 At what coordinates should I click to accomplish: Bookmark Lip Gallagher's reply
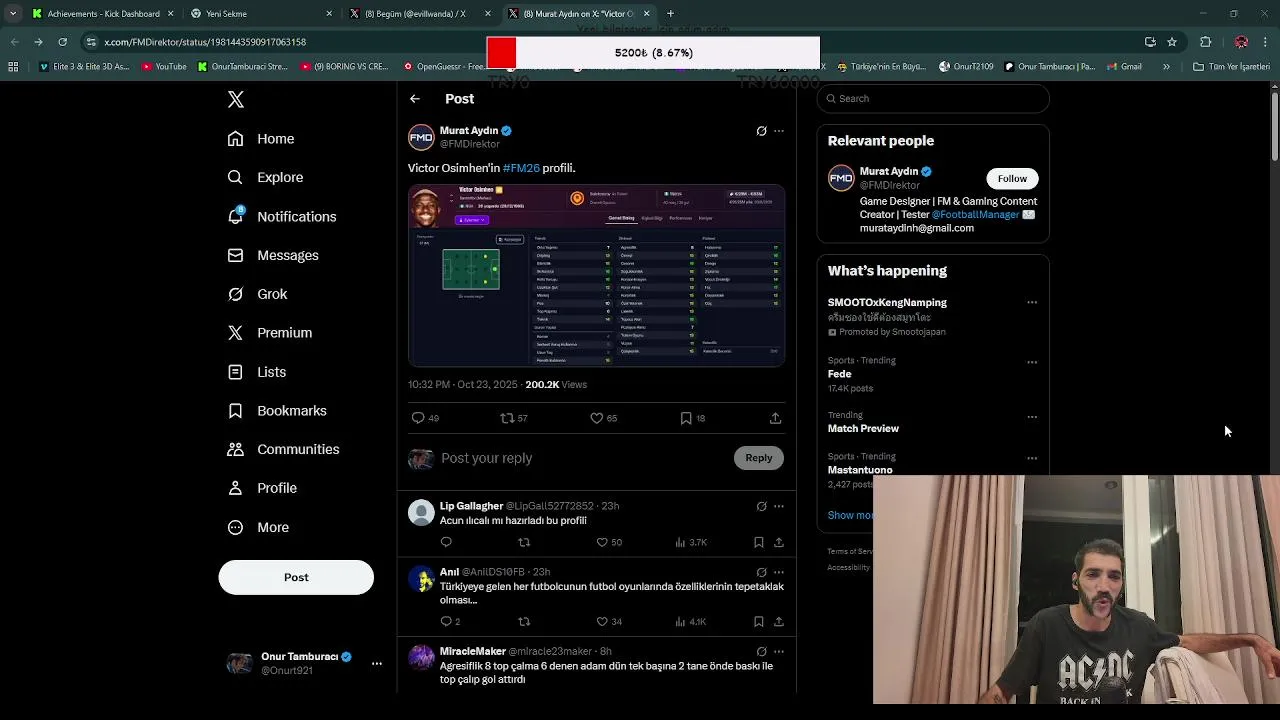(x=759, y=542)
